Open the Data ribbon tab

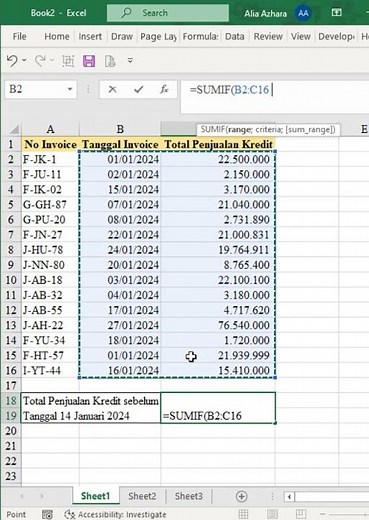click(x=234, y=36)
